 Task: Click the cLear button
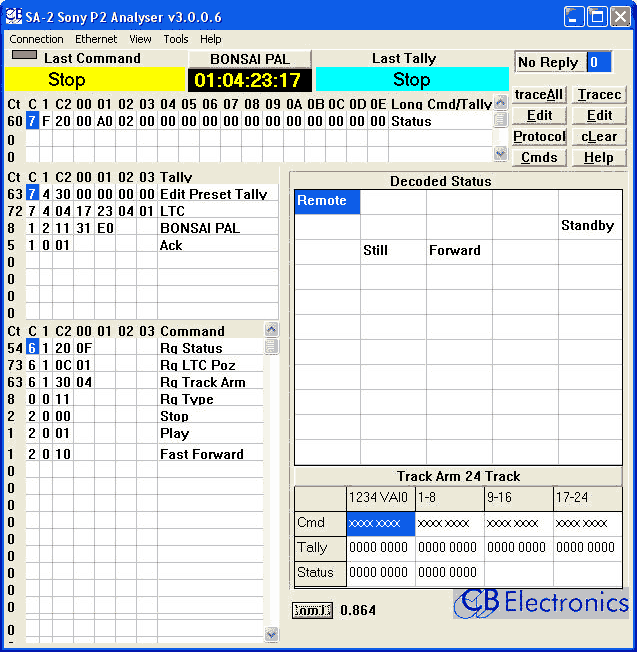click(x=599, y=137)
